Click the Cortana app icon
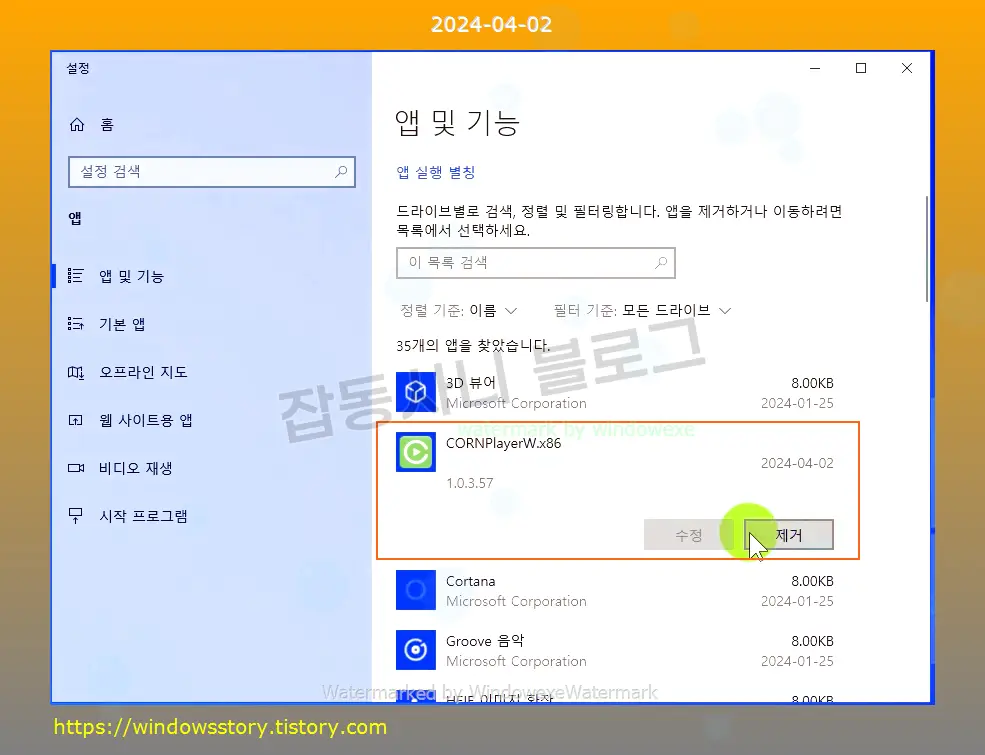985x755 pixels. point(416,590)
